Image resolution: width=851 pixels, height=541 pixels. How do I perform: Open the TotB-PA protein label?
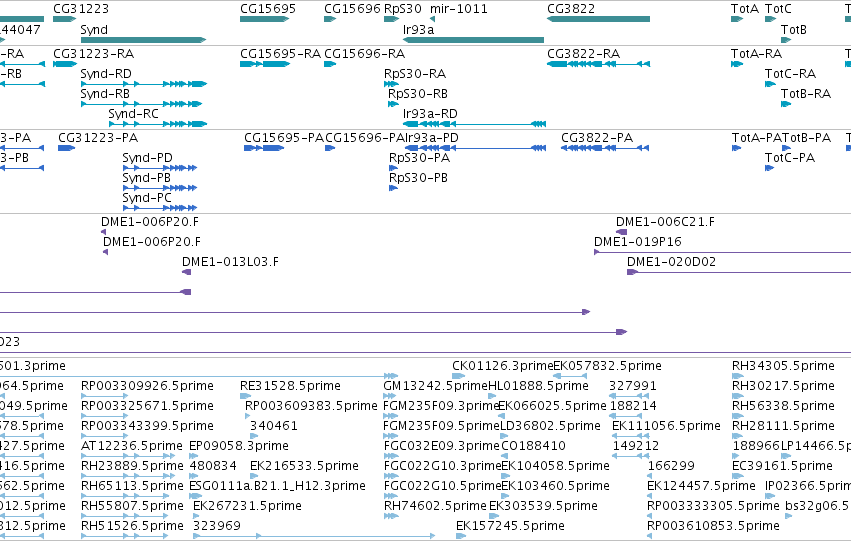807,138
